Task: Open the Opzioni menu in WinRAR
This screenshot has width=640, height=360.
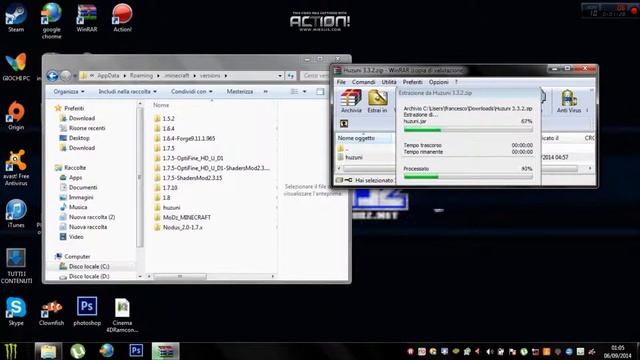Action: pyautogui.click(x=438, y=82)
